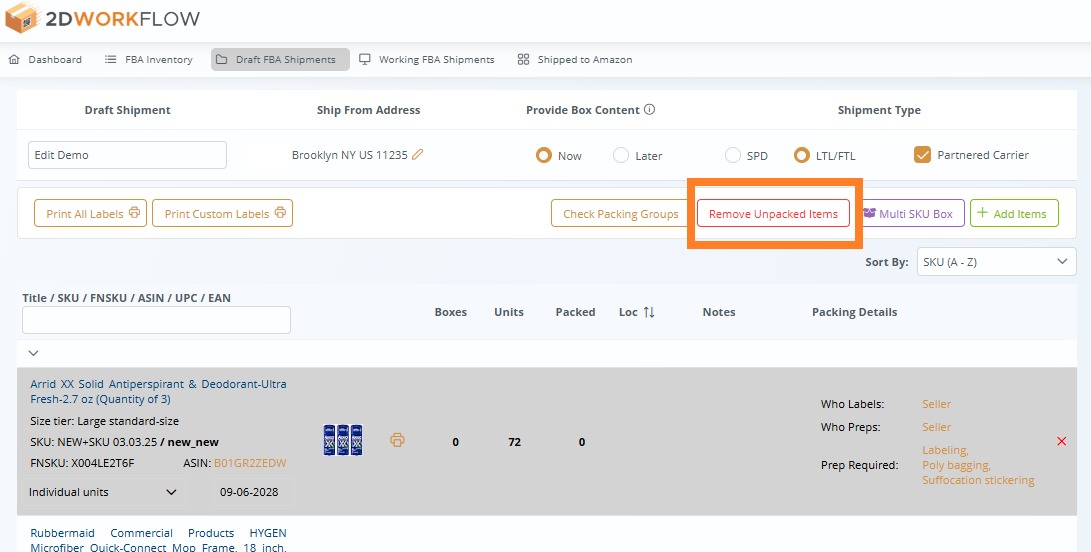Remove Arrid item with red X icon
This screenshot has height=552, width=1091.
coord(1061,441)
